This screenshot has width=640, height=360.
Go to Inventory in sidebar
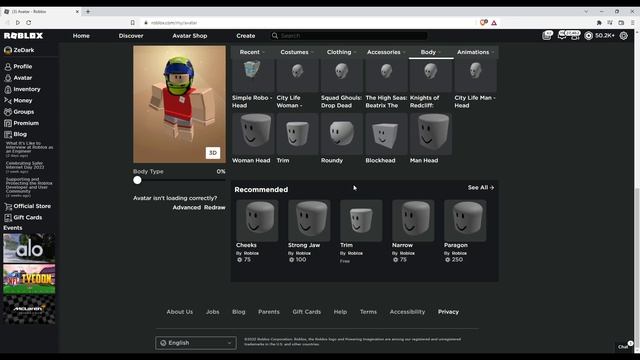22,89
